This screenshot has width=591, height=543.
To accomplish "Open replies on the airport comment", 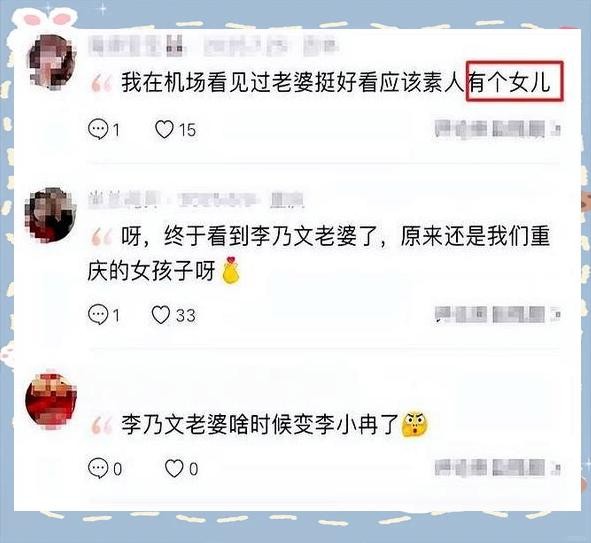I will click(x=104, y=129).
